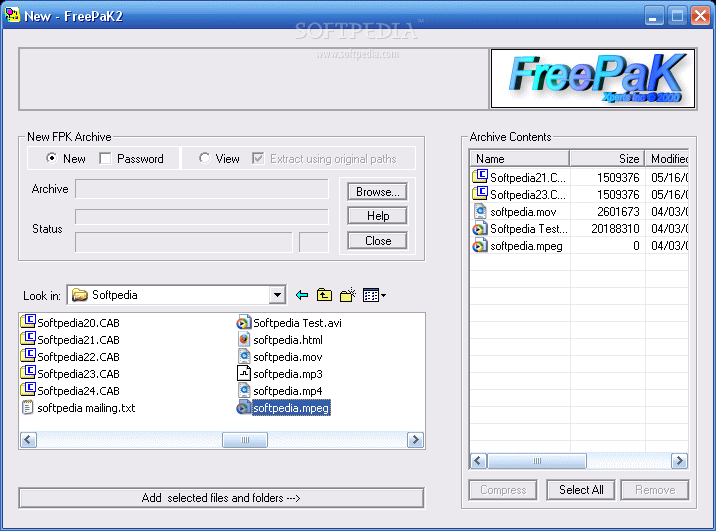Sort archive list by Size column
This screenshot has width=716, height=531.
pos(607,158)
